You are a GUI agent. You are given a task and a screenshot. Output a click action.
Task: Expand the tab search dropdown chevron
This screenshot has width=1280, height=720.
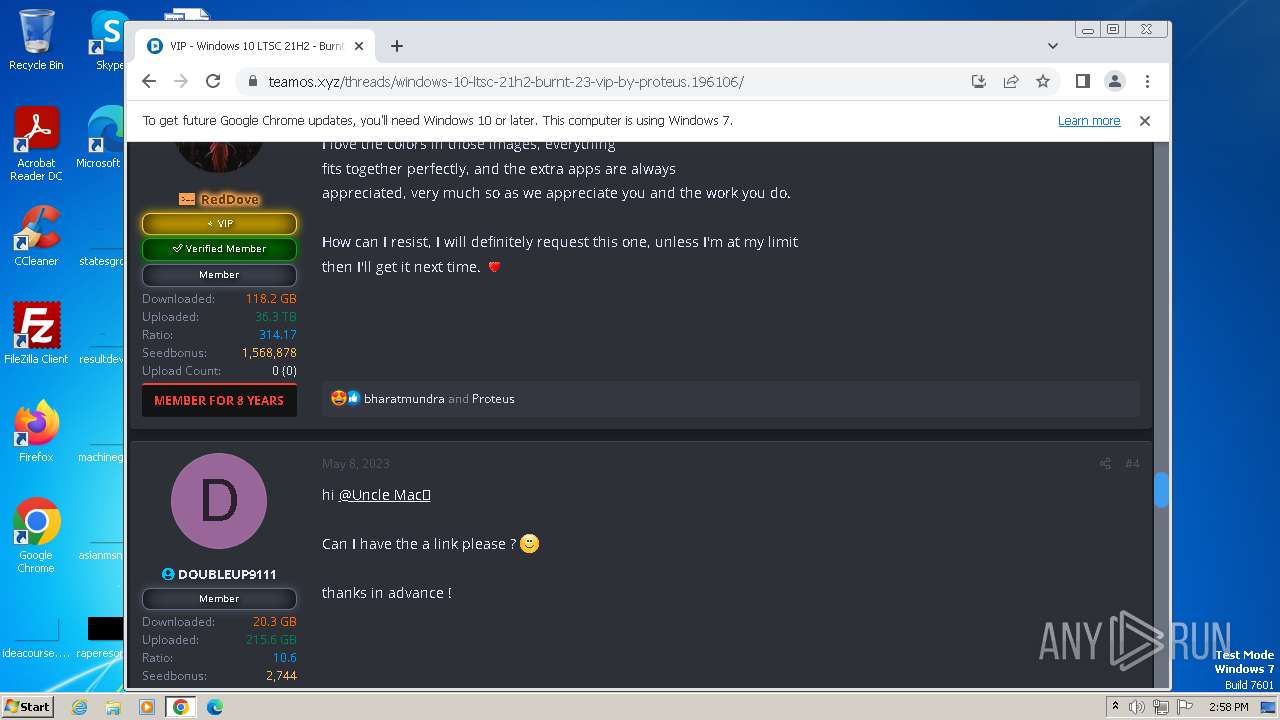1052,46
